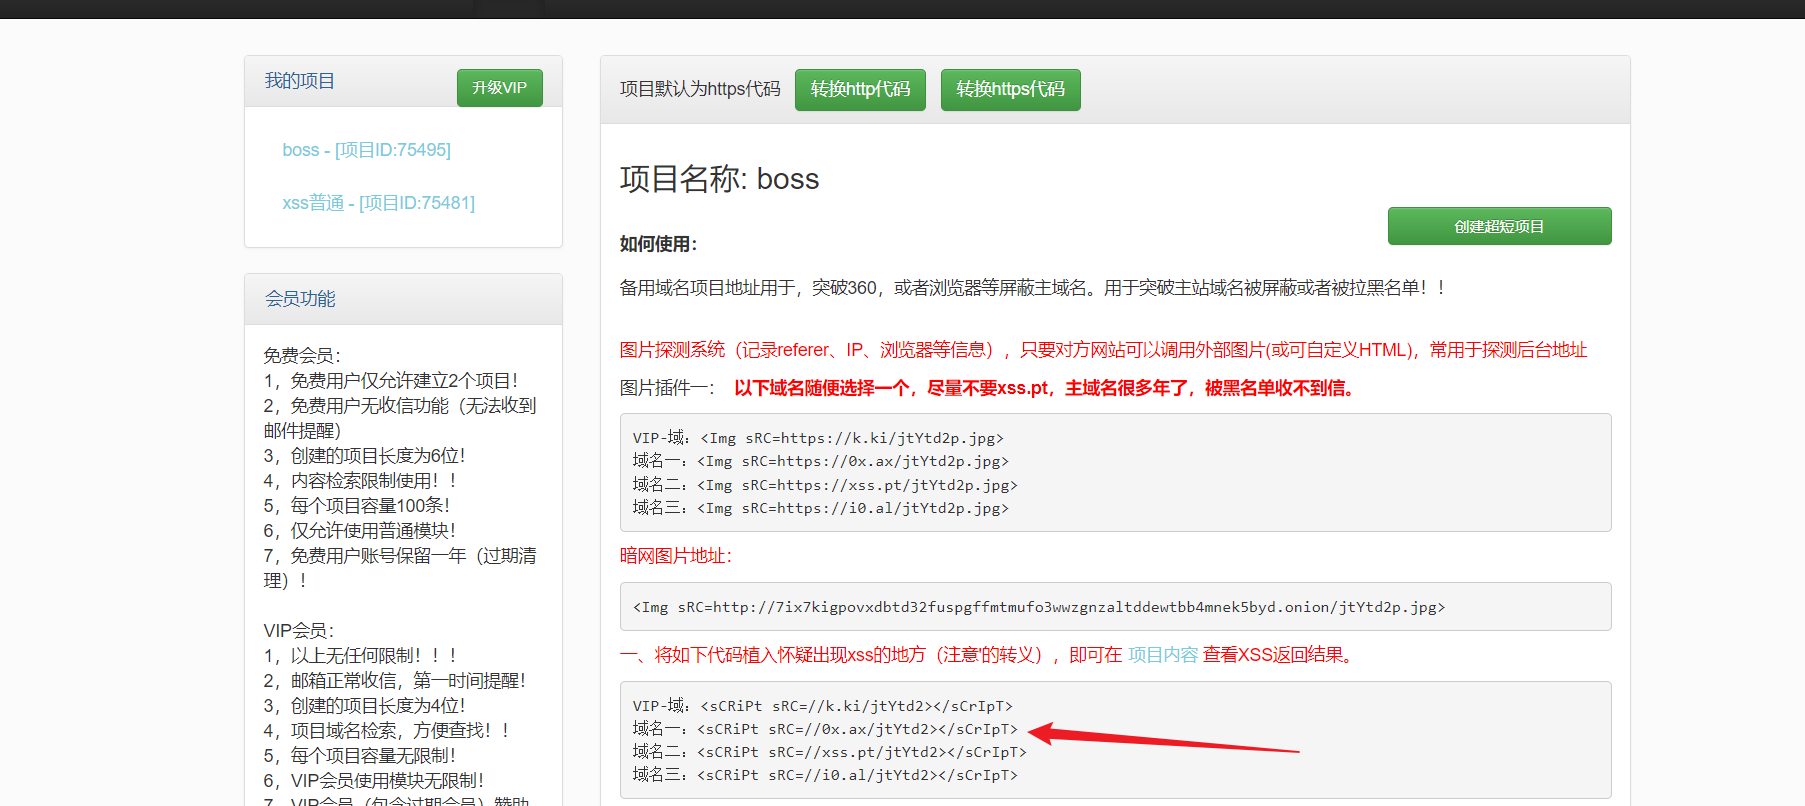Click the 如何使用 heading
Image resolution: width=1805 pixels, height=806 pixels.
658,244
